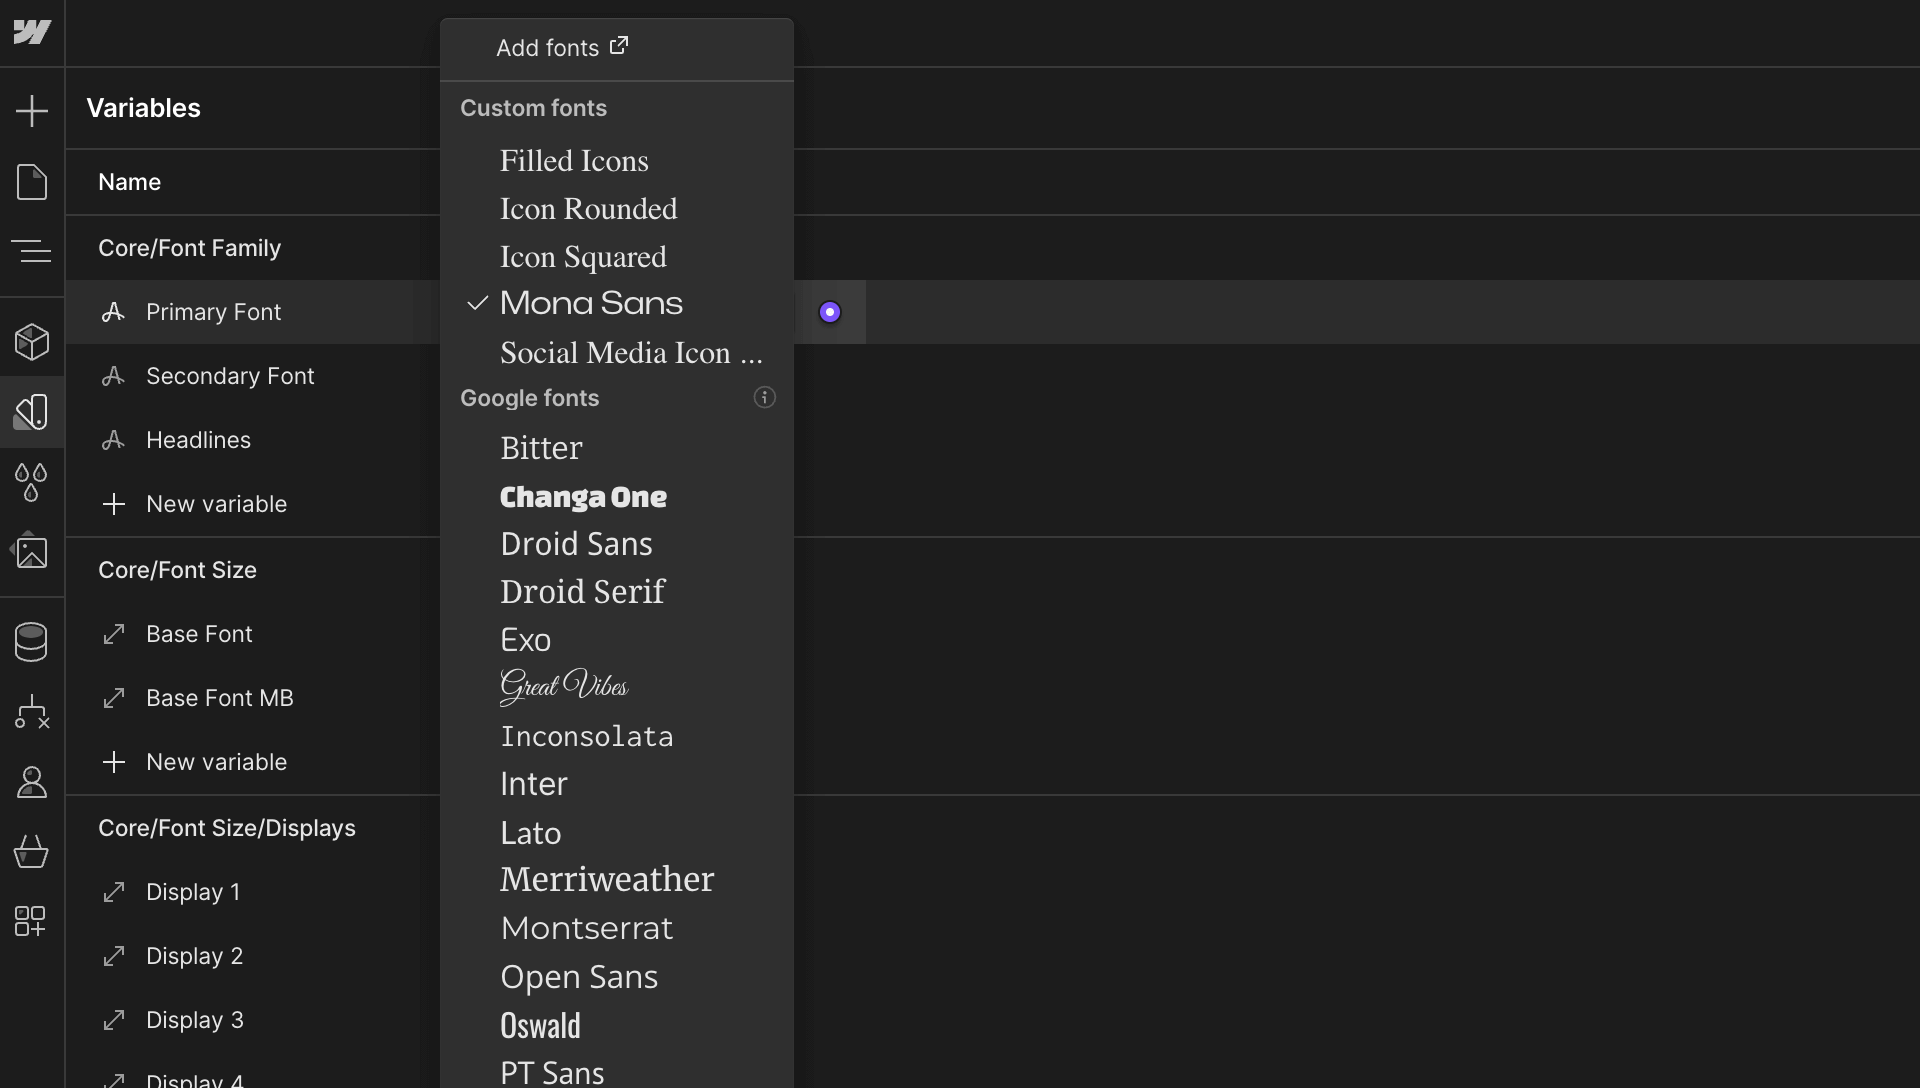Screen dimensions: 1920x1088
Task: Select Inter from the font list
Action: 533,783
